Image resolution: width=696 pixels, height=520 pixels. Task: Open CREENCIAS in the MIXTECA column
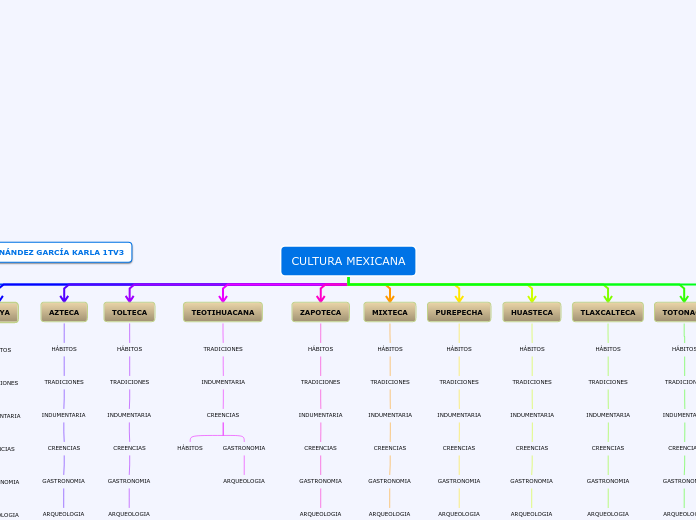coord(390,448)
